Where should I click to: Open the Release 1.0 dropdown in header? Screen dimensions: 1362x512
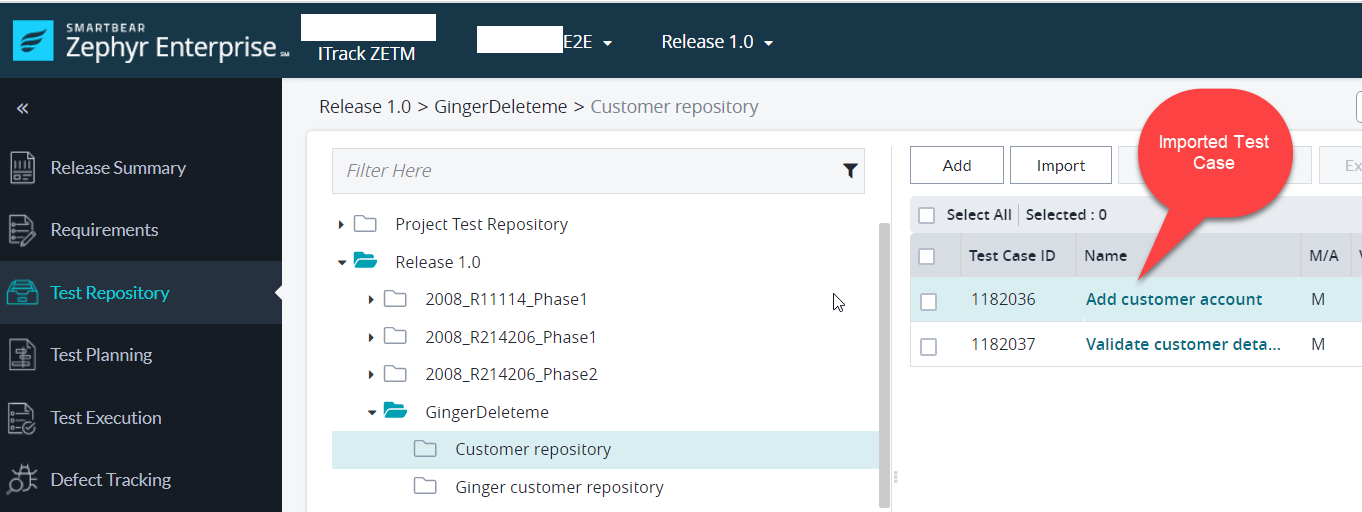pos(717,42)
